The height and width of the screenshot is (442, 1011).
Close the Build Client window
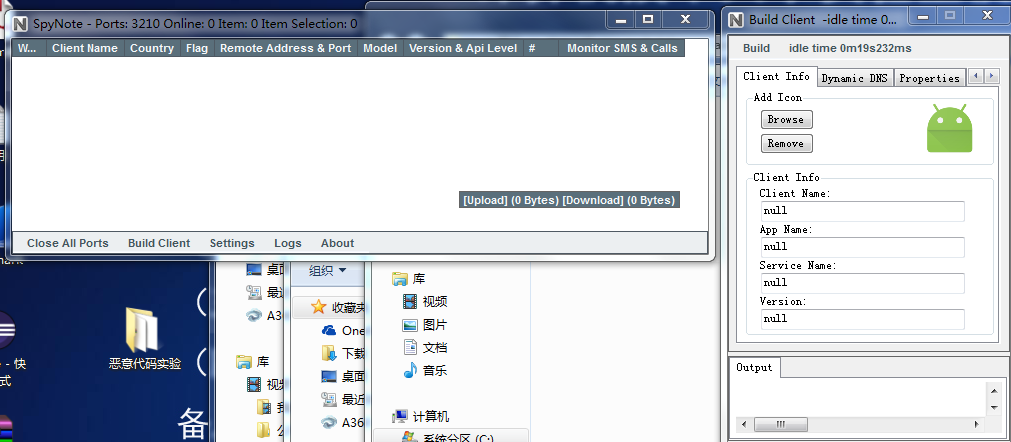pyautogui.click(x=986, y=14)
